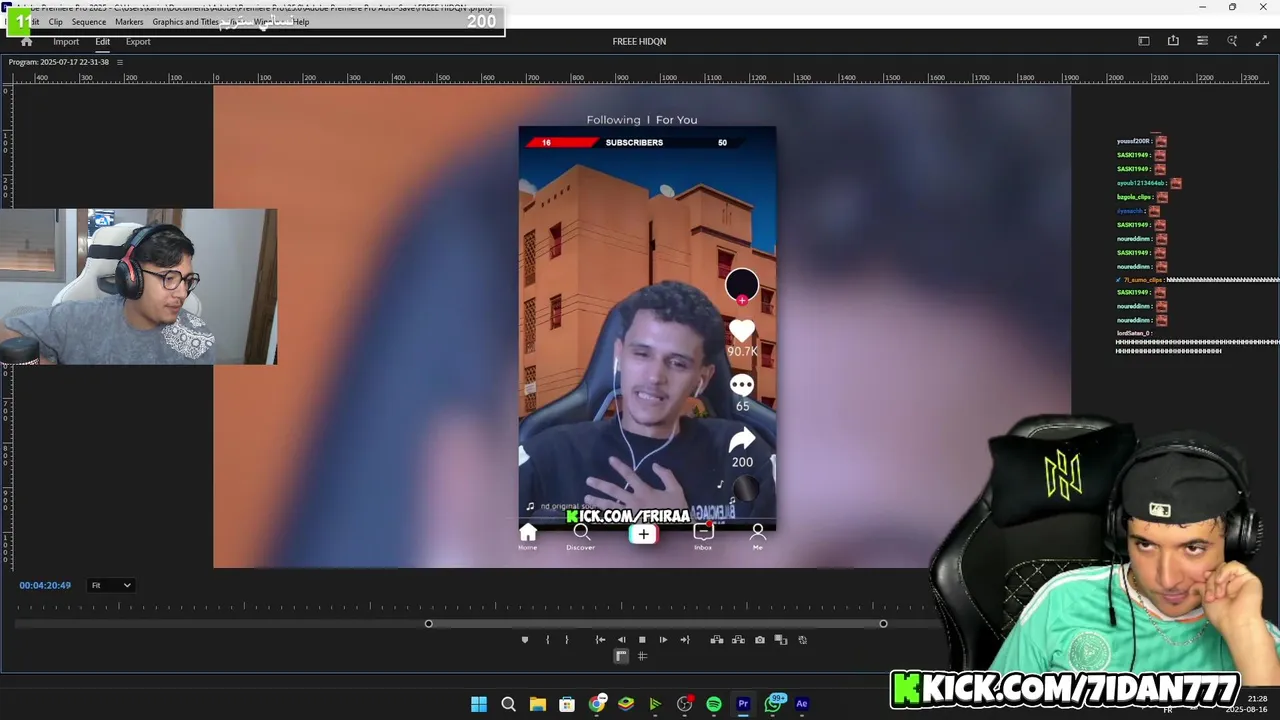
Task: Click the taskbar Search icon
Action: [508, 704]
